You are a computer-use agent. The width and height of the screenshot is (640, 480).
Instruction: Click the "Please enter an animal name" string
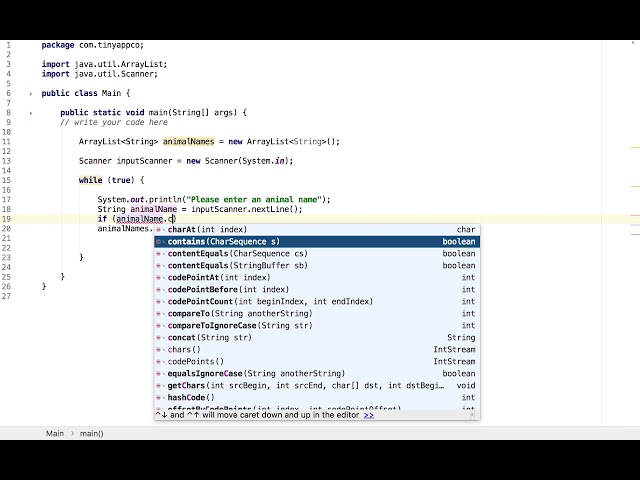(x=252, y=200)
